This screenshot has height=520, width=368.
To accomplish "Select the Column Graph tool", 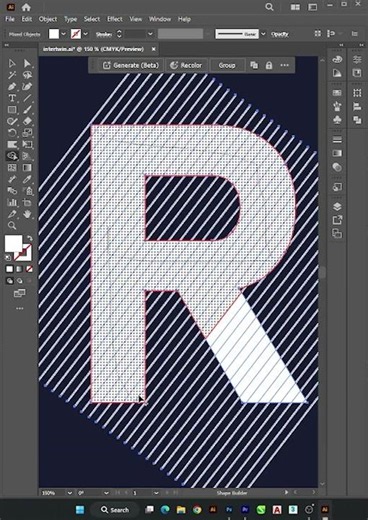I will tap(12, 202).
